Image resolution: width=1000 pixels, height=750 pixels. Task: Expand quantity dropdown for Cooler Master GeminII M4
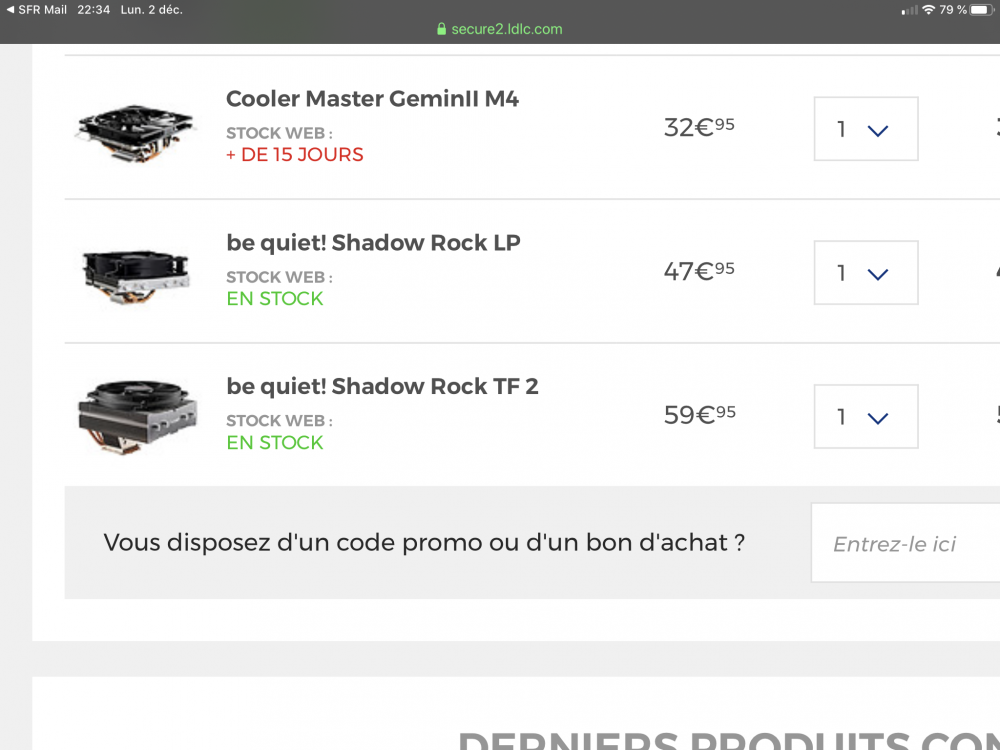(866, 129)
